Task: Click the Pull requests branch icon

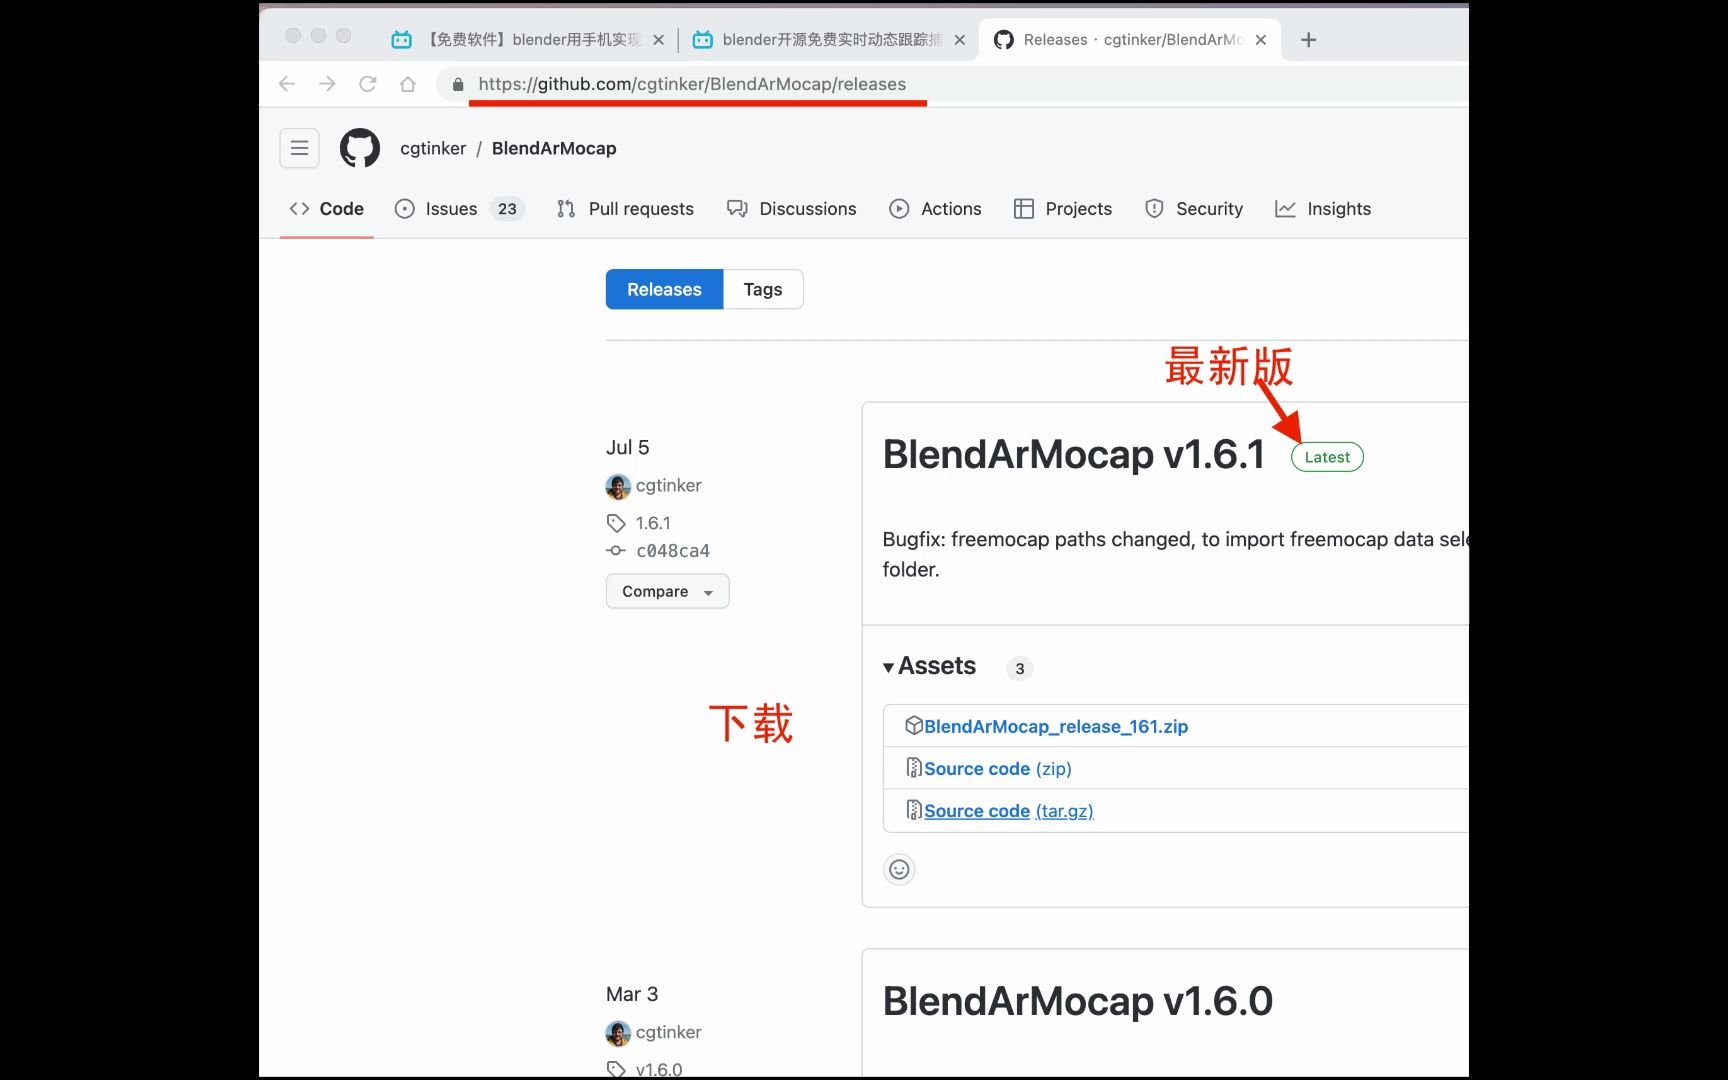Action: tap(566, 209)
